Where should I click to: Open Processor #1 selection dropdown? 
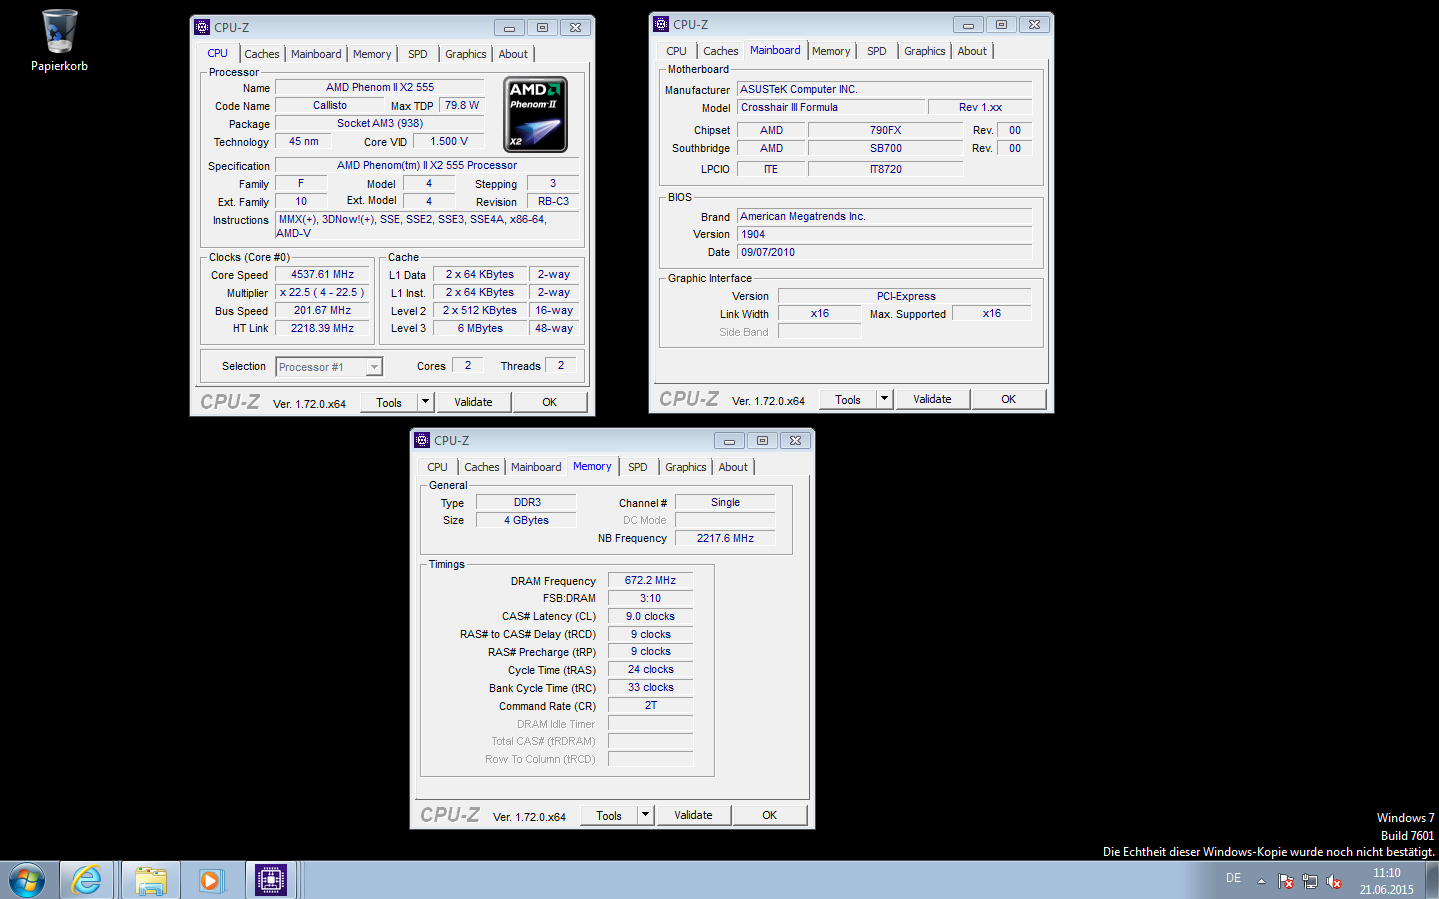(329, 367)
